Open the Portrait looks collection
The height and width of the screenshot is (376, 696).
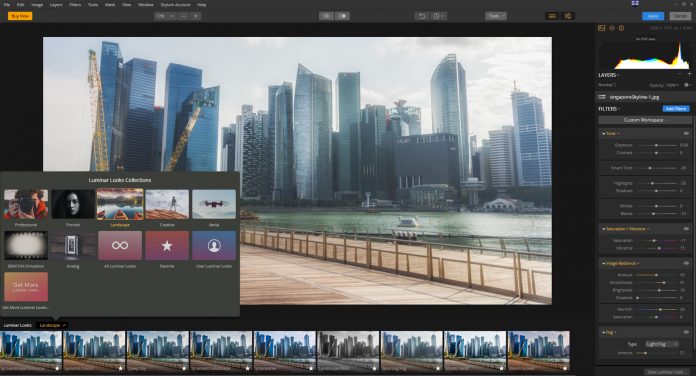pyautogui.click(x=73, y=204)
